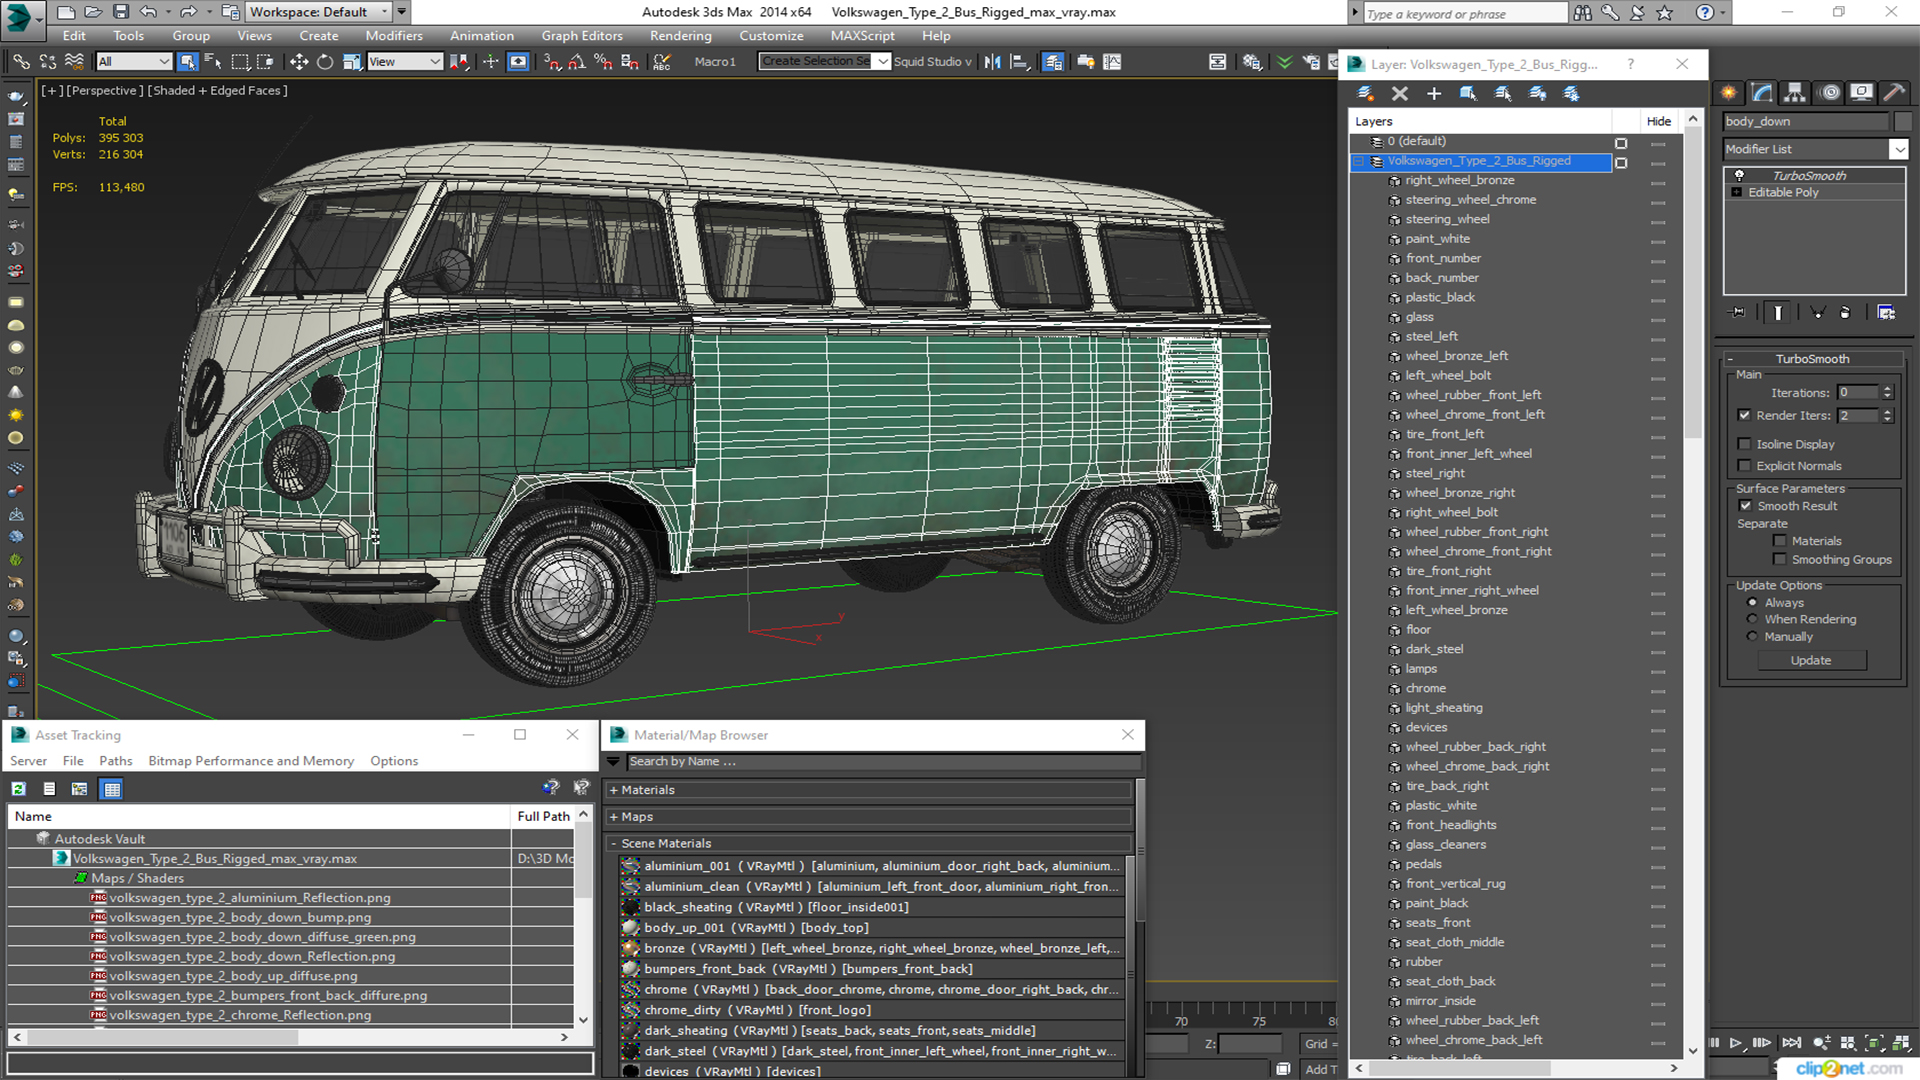The height and width of the screenshot is (1080, 1920).
Task: Open the Modifiers menu
Action: [393, 36]
